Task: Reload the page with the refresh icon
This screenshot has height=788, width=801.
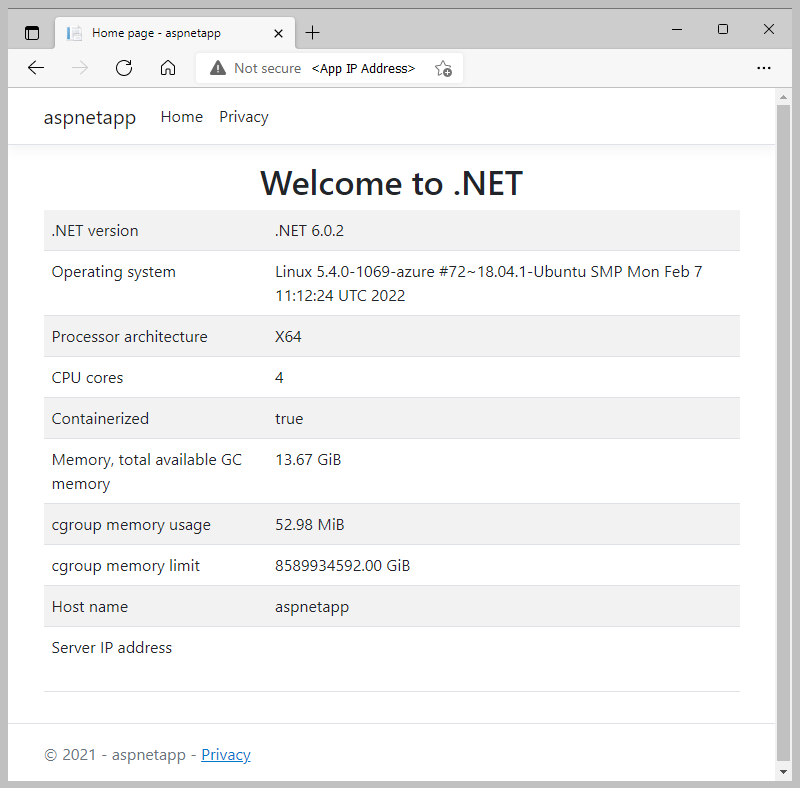Action: click(x=123, y=68)
